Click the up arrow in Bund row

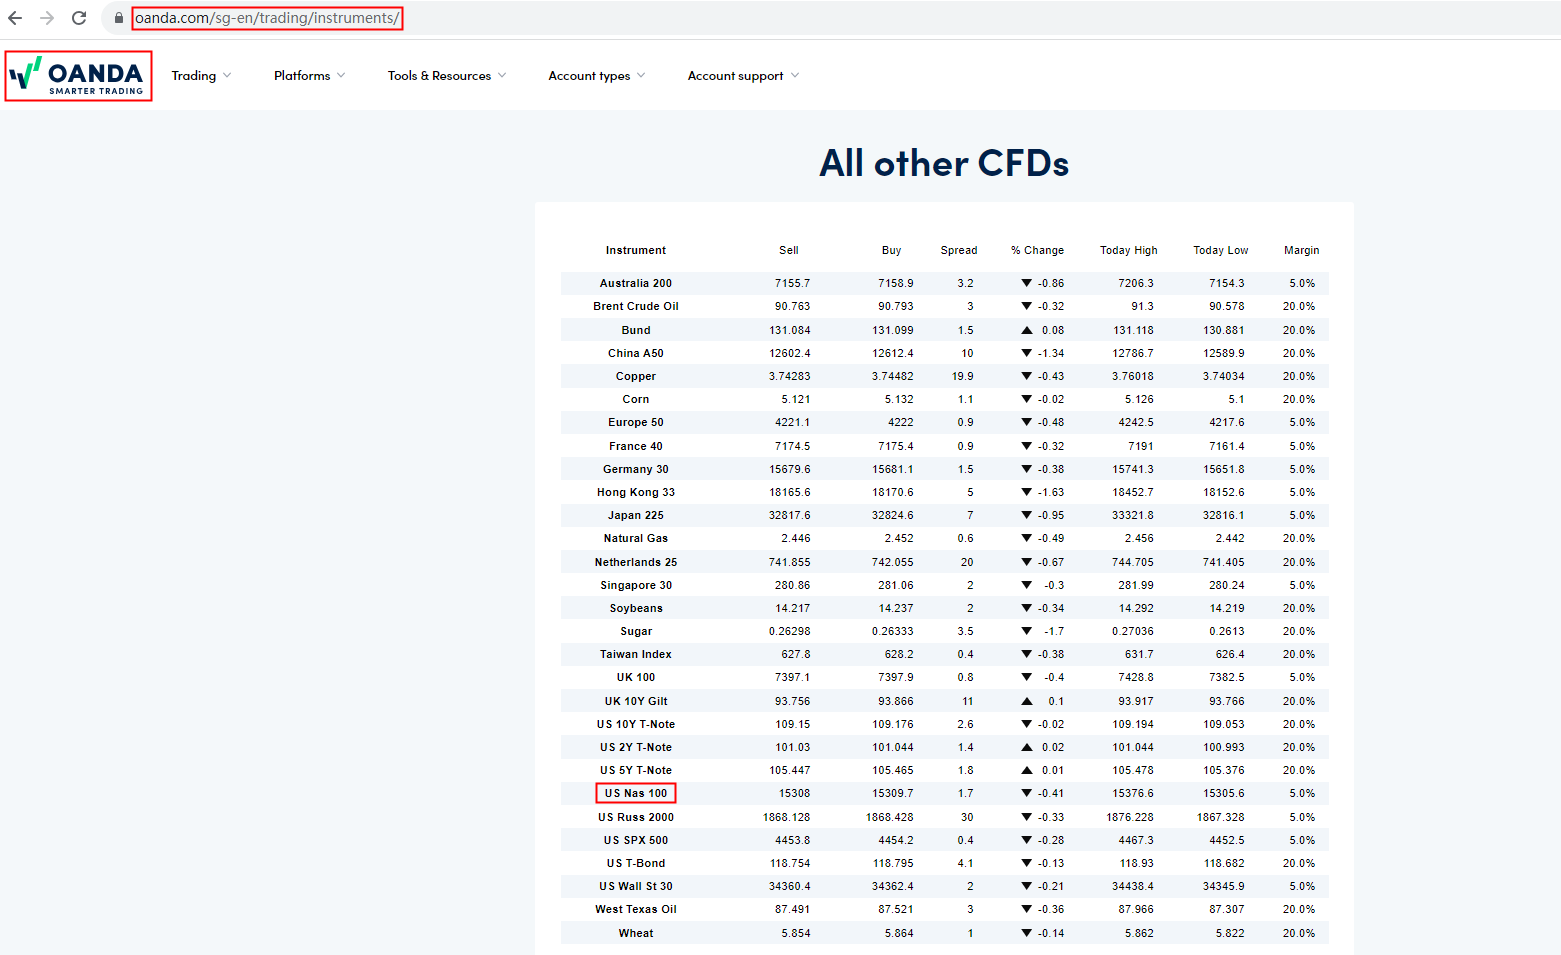tap(1026, 330)
